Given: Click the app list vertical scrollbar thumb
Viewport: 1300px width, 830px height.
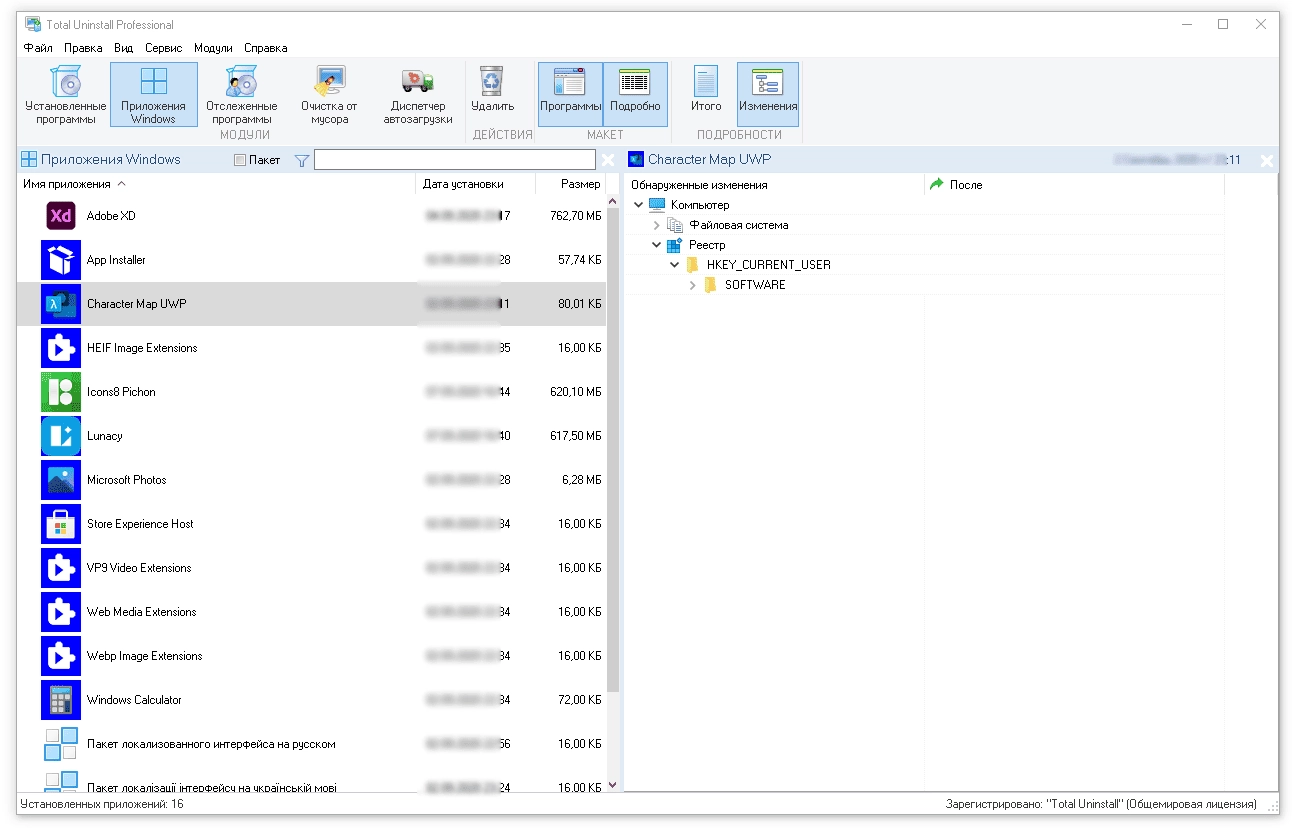Looking at the screenshot, I should pos(613,450).
